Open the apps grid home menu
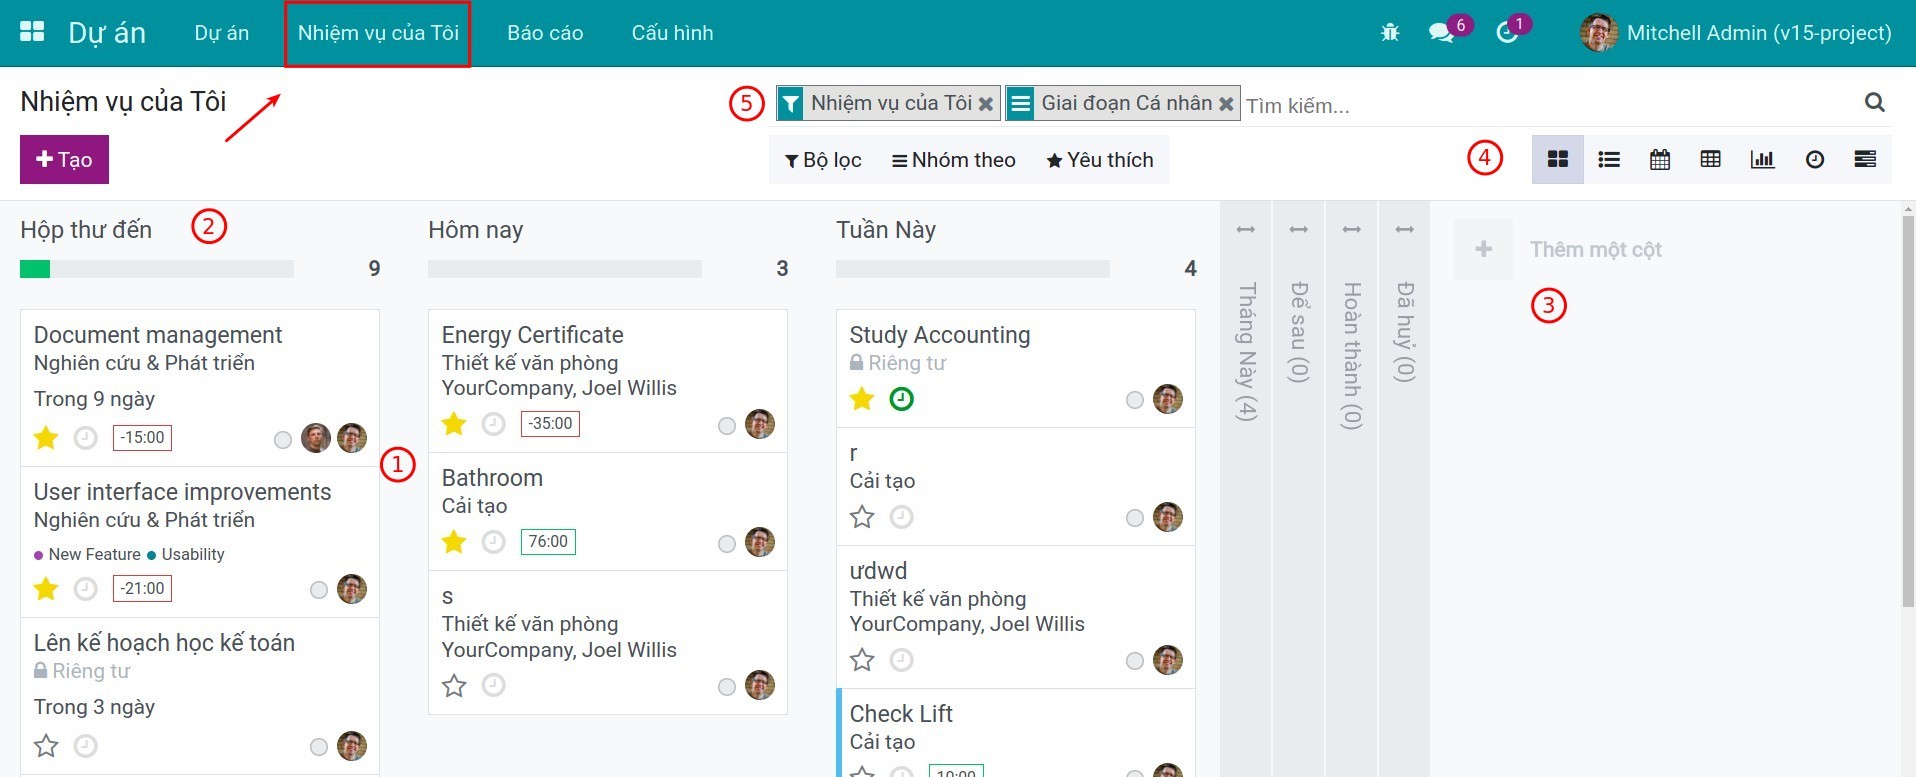 (32, 32)
